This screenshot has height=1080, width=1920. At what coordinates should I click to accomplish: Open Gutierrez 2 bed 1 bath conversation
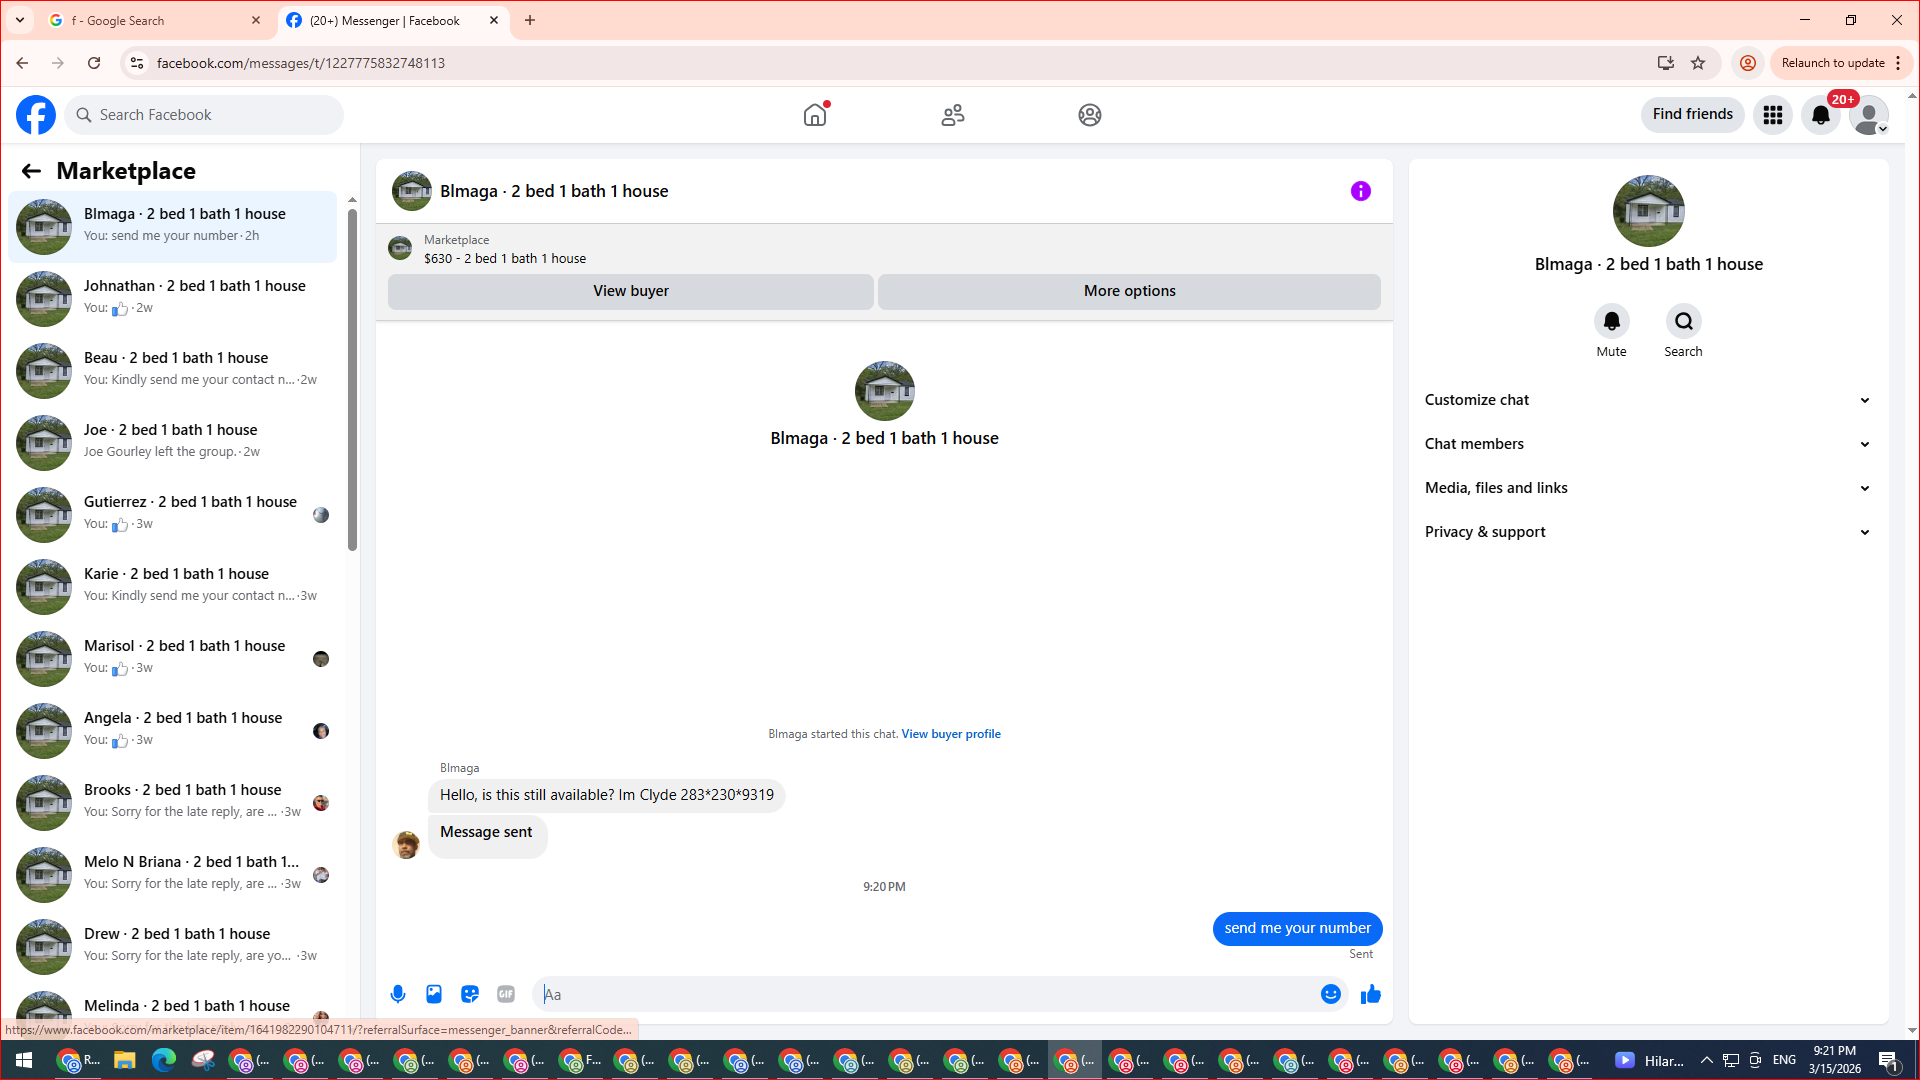coord(173,514)
